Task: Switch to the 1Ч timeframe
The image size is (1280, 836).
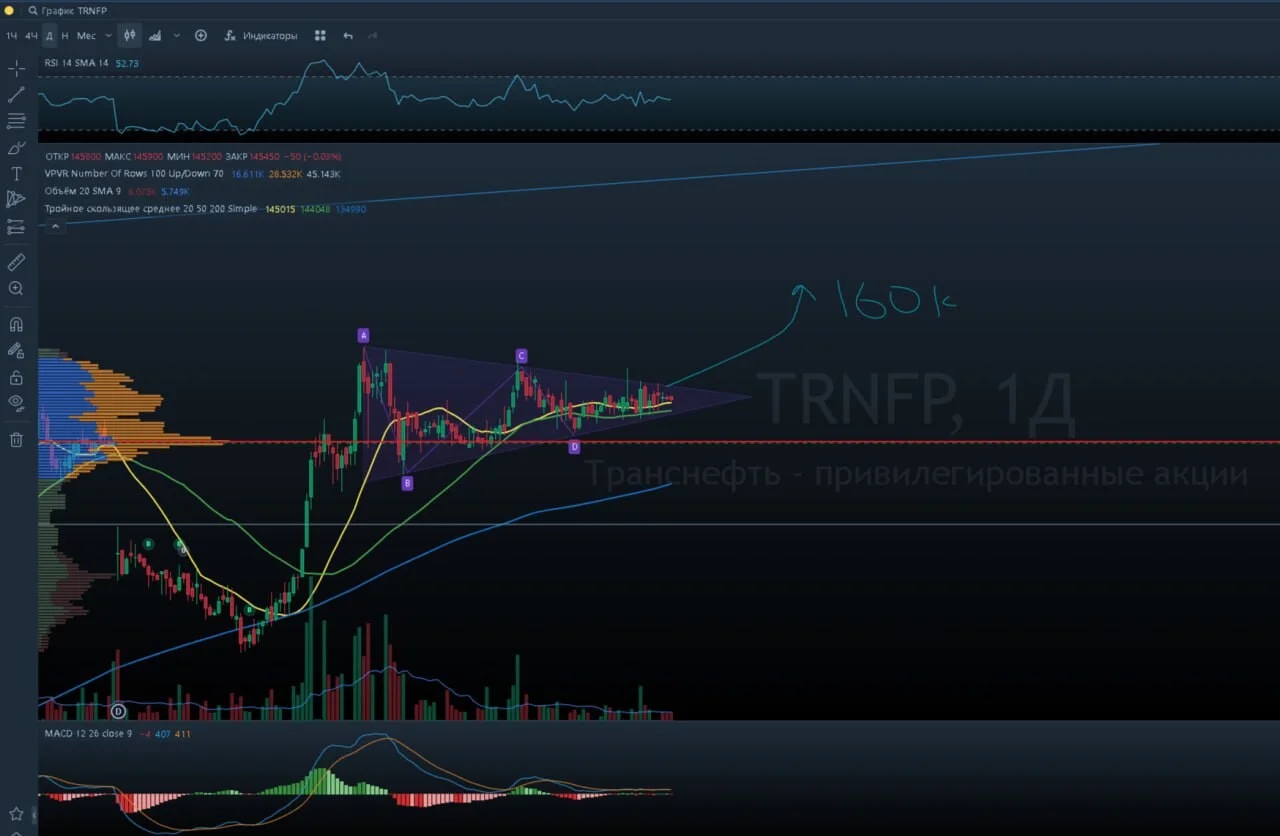Action: (x=12, y=36)
